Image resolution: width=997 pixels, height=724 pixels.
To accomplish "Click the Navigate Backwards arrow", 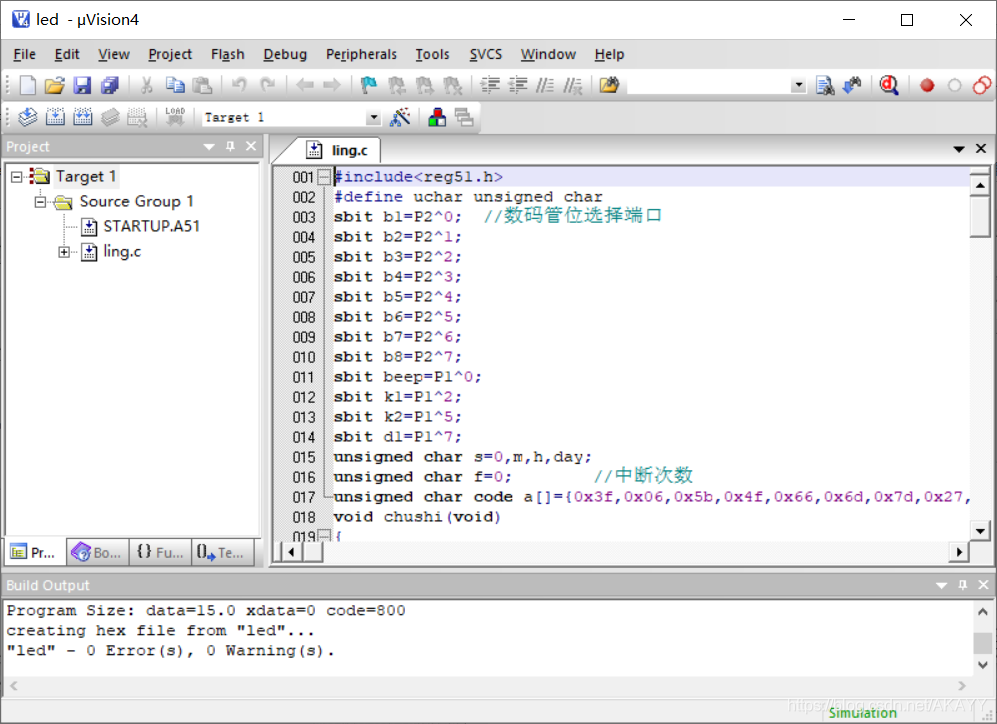I will tap(305, 85).
